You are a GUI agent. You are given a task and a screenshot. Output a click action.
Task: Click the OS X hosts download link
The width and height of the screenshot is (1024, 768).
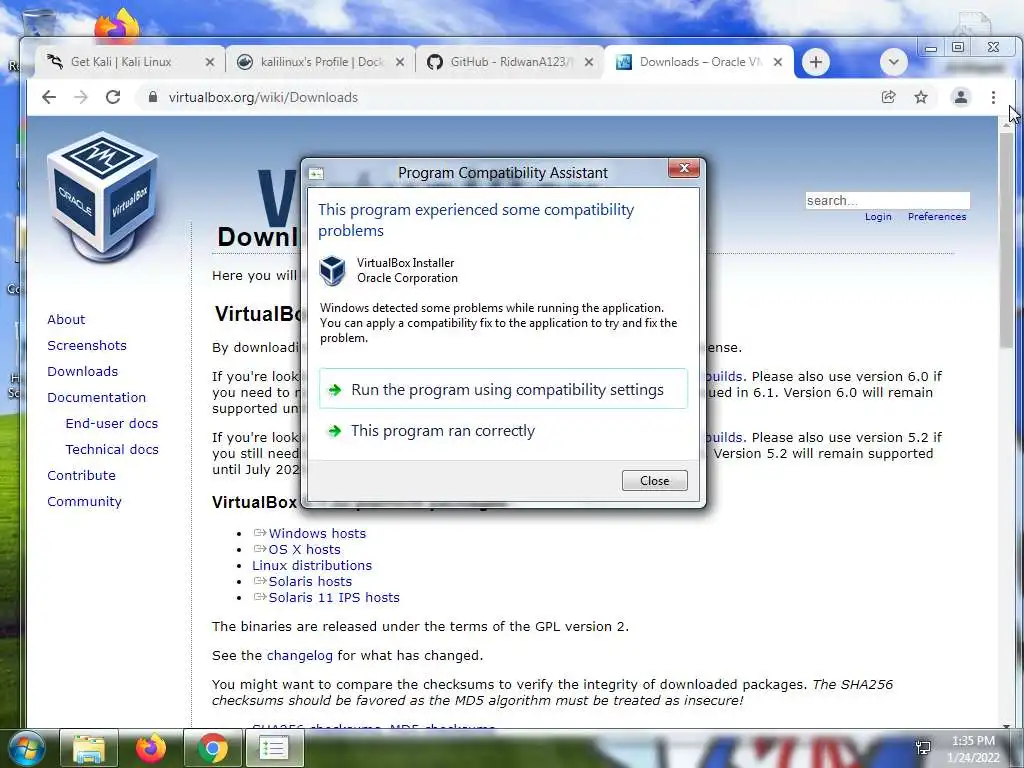tap(304, 550)
